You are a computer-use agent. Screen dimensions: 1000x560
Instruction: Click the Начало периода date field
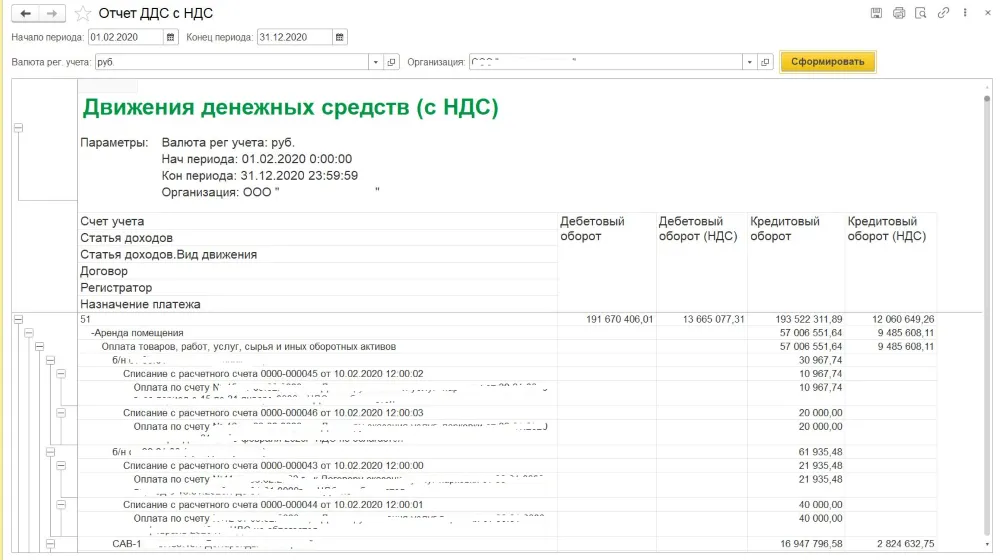click(x=125, y=37)
